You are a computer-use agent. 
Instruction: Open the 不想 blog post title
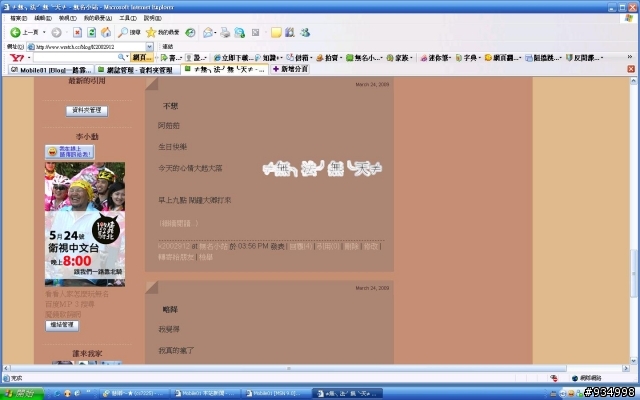pyautogui.click(x=170, y=106)
